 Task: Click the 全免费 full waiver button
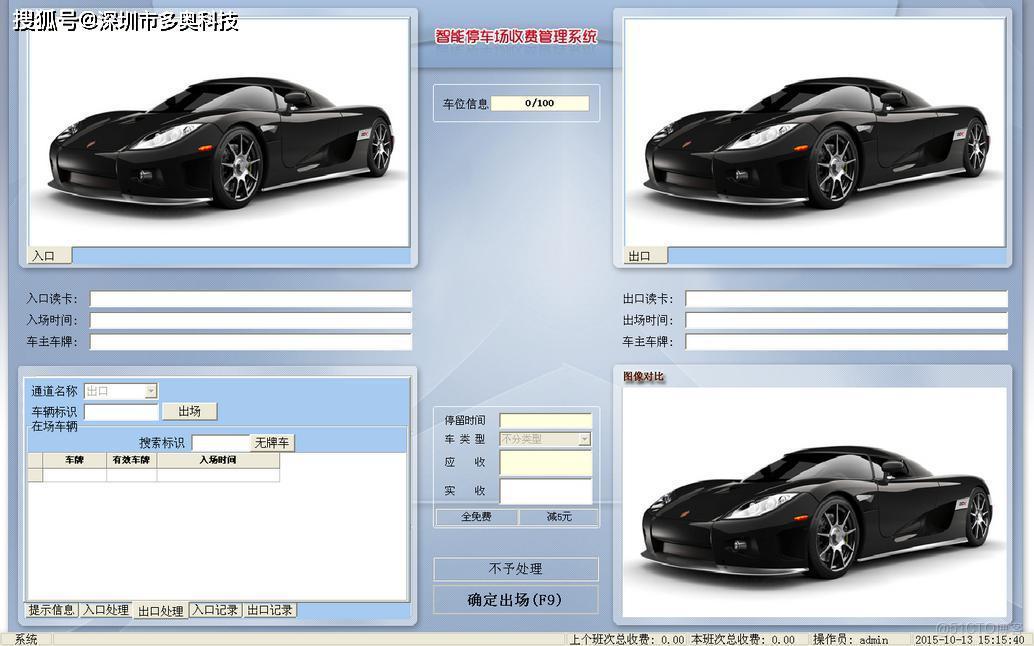477,517
